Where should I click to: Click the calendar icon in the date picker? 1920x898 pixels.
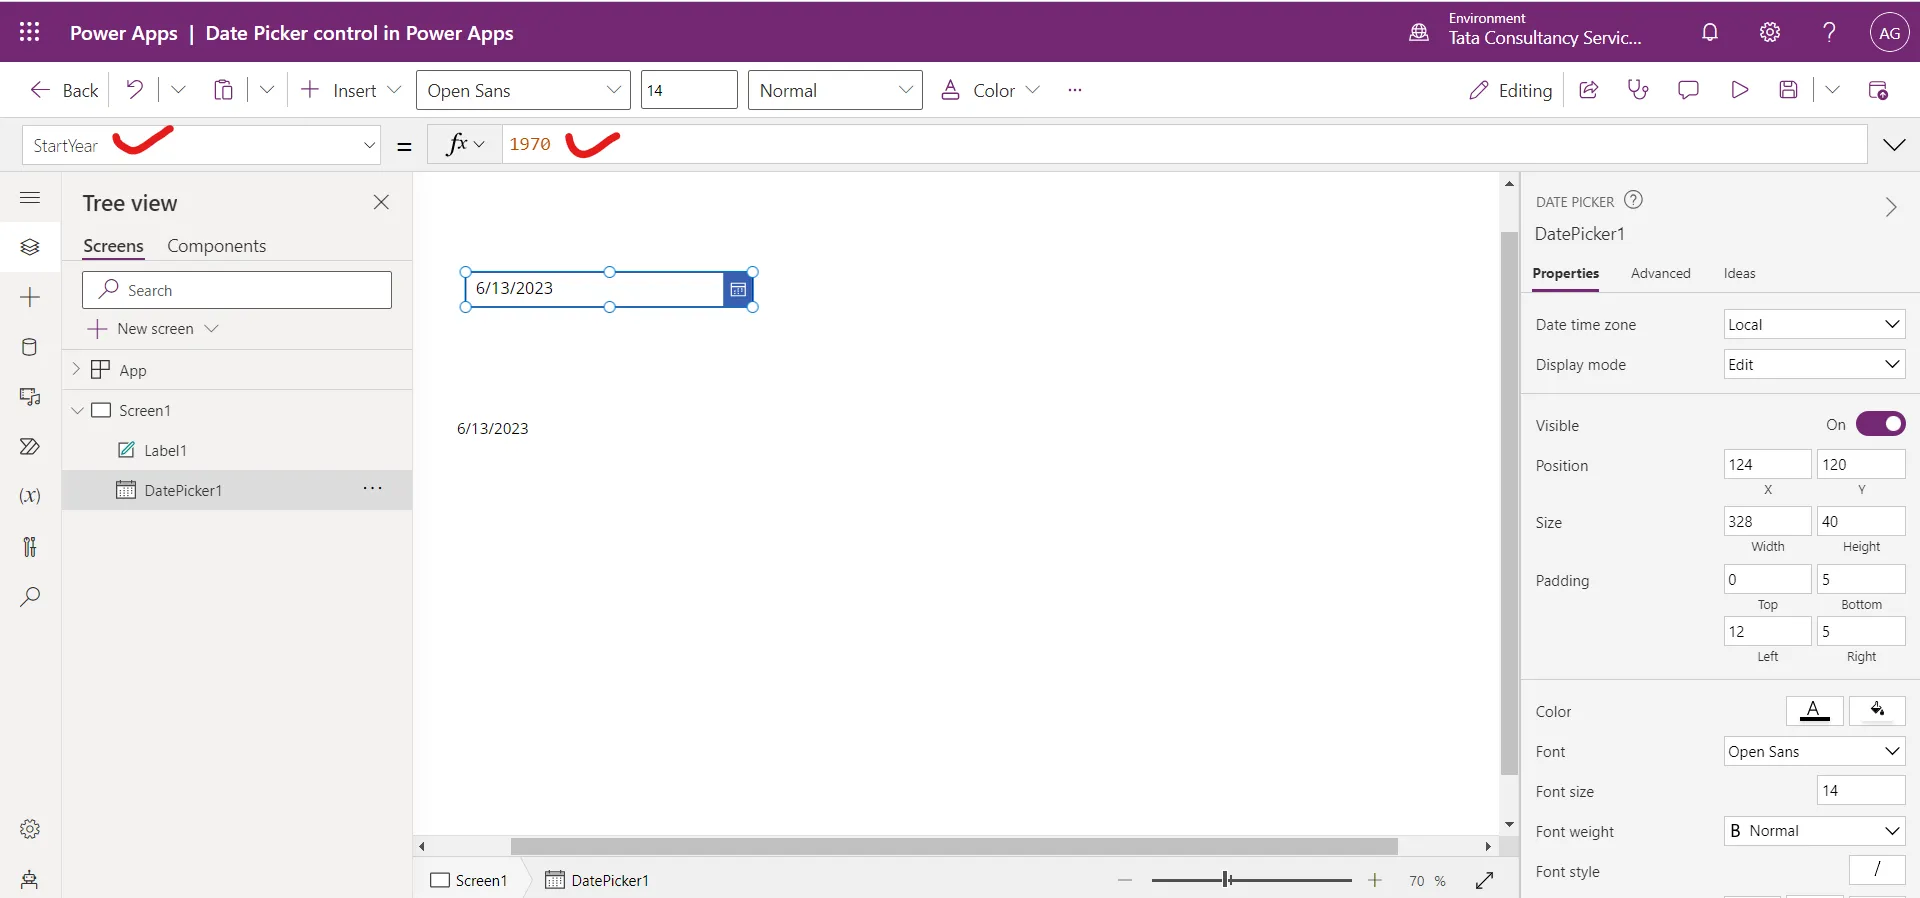click(738, 289)
